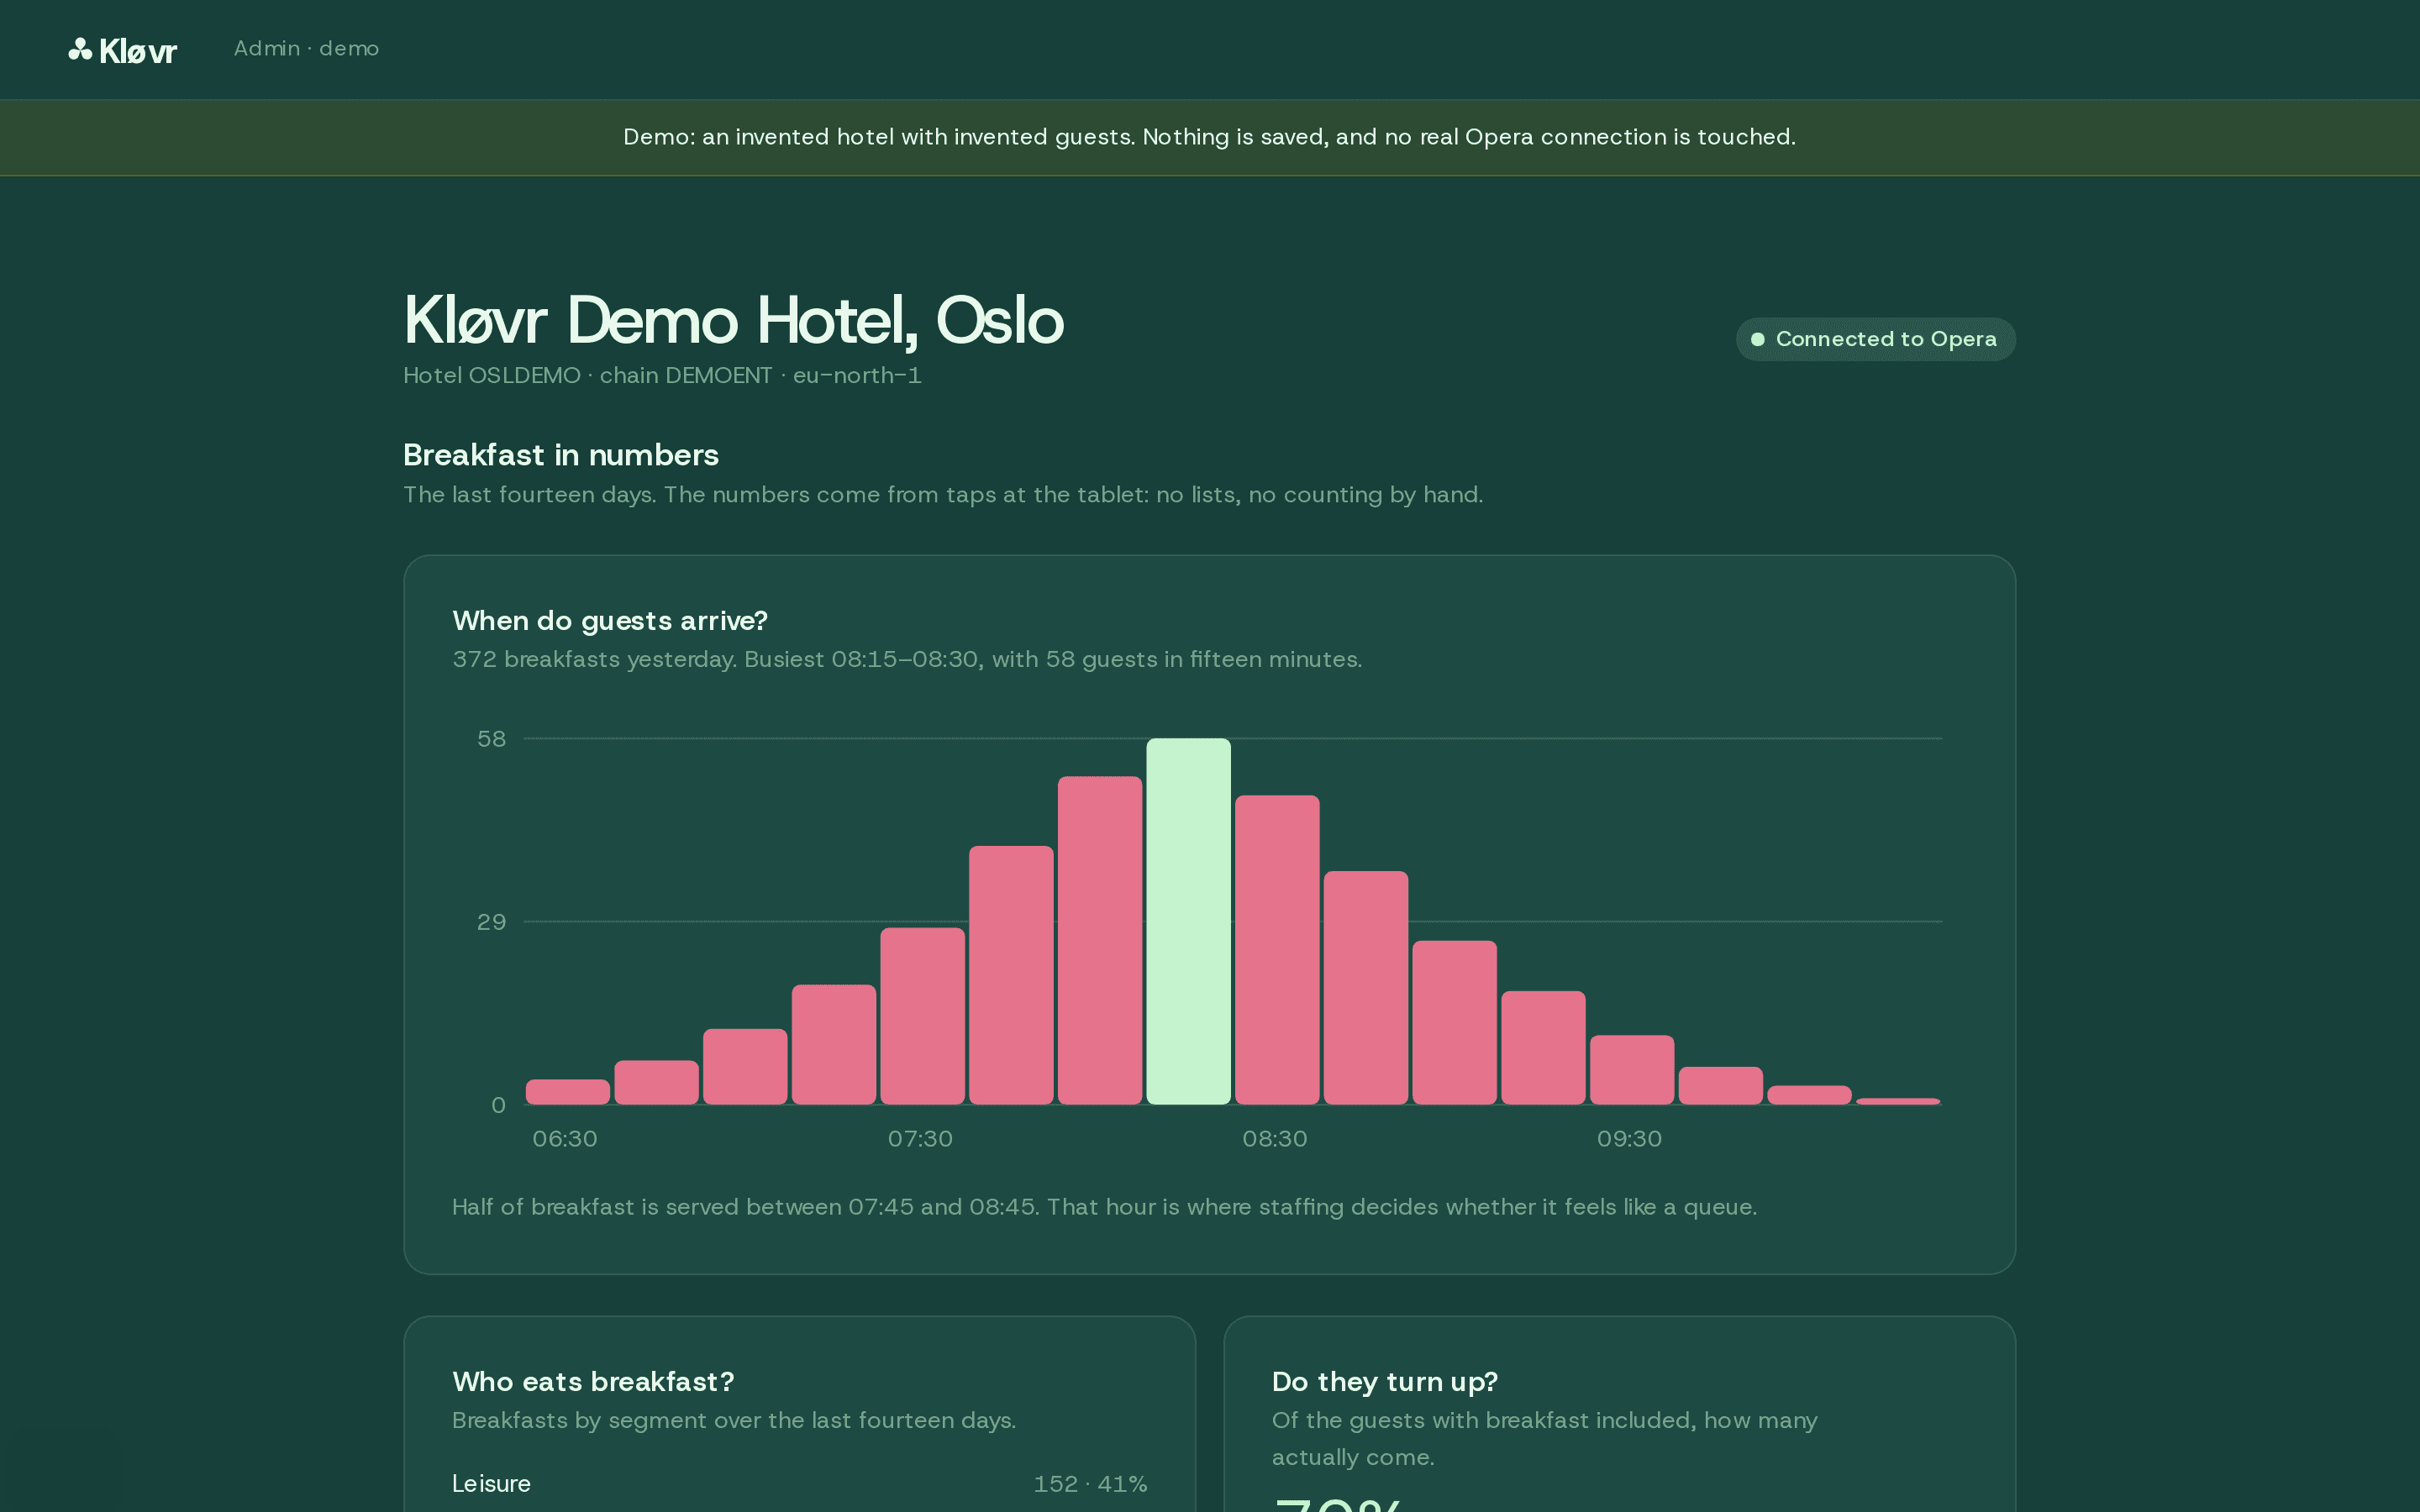This screenshot has height=1512, width=2420.
Task: Click the 372 breakfasts yesterday summary line
Action: (x=907, y=660)
